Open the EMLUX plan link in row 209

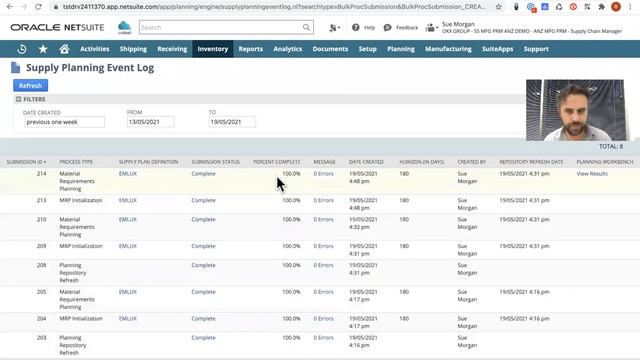pos(128,246)
